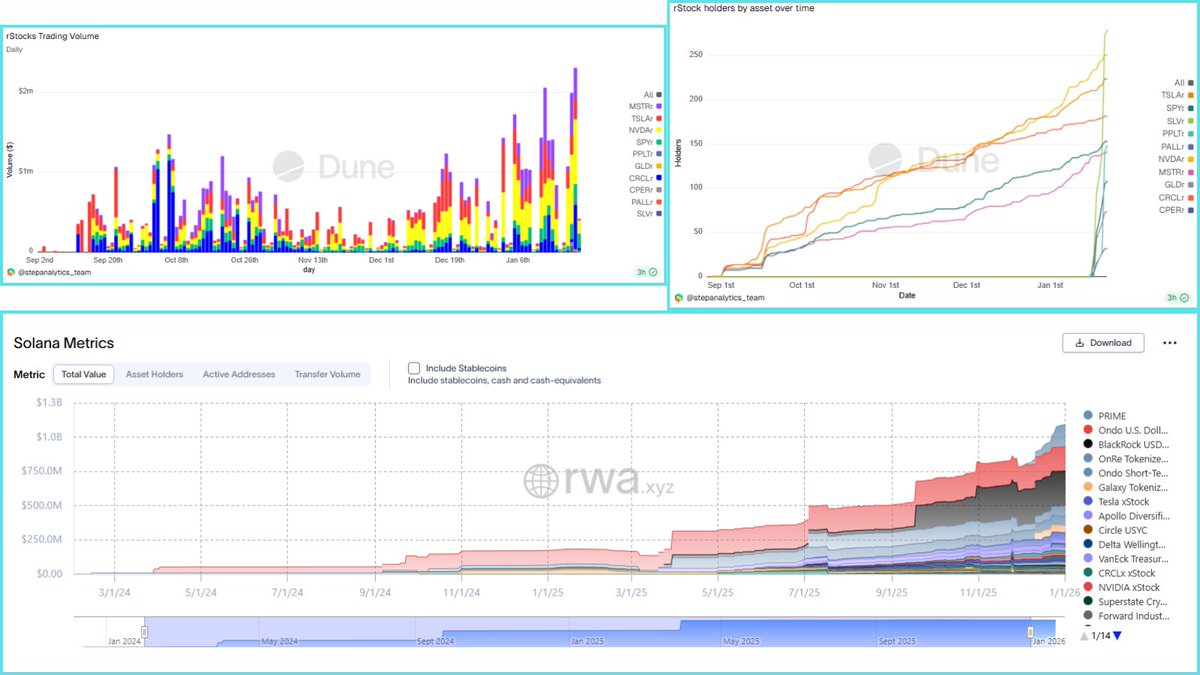Switch to the Transfer Volume metric tab
Viewport: 1200px width, 675px height.
tap(327, 374)
